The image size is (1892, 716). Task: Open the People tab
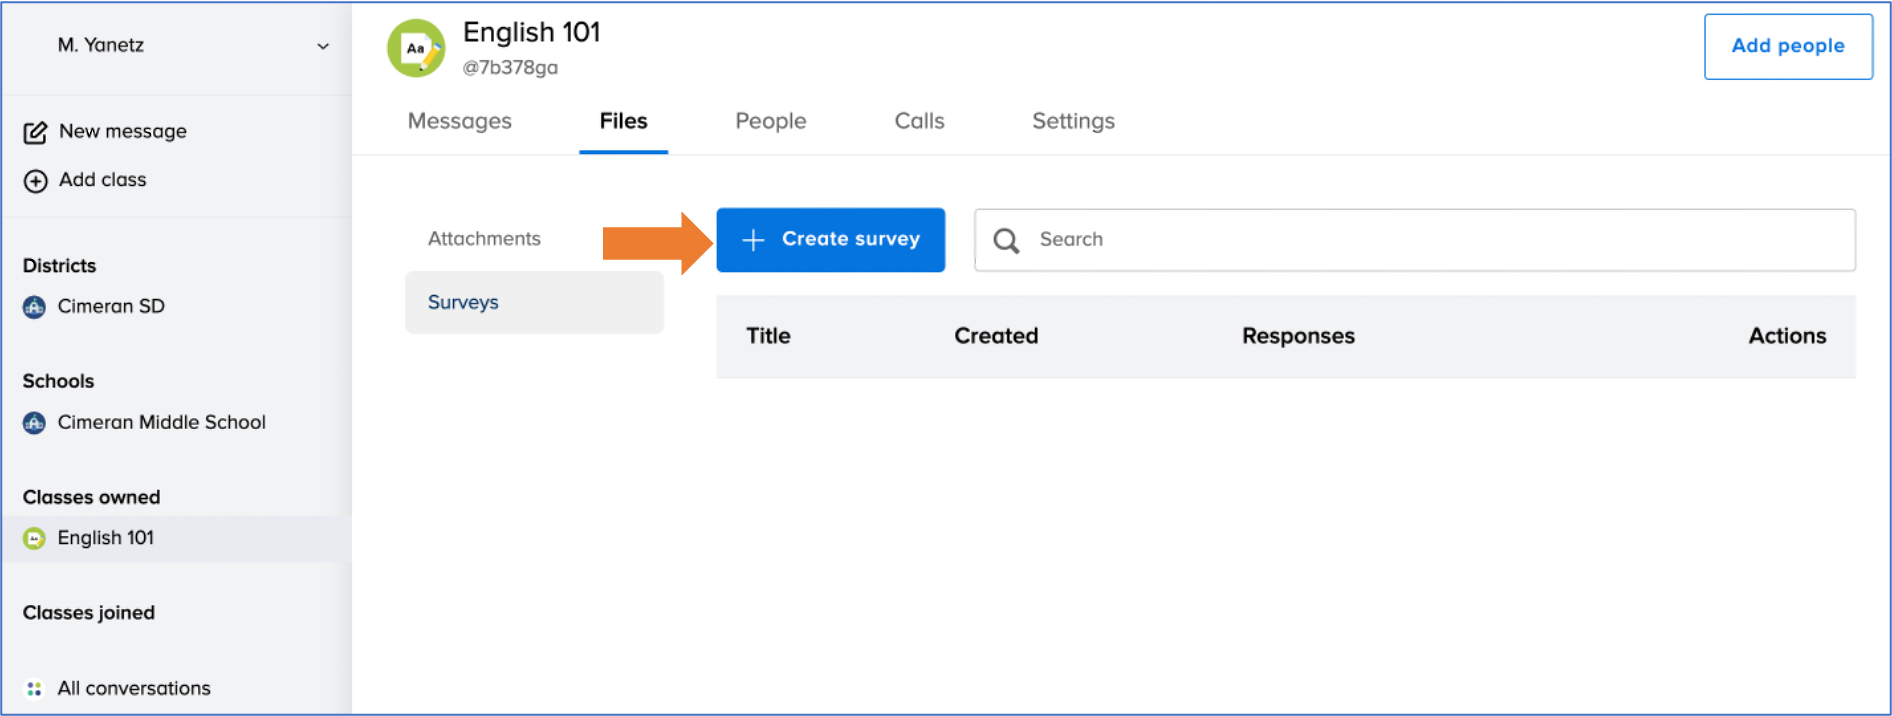pyautogui.click(x=770, y=121)
